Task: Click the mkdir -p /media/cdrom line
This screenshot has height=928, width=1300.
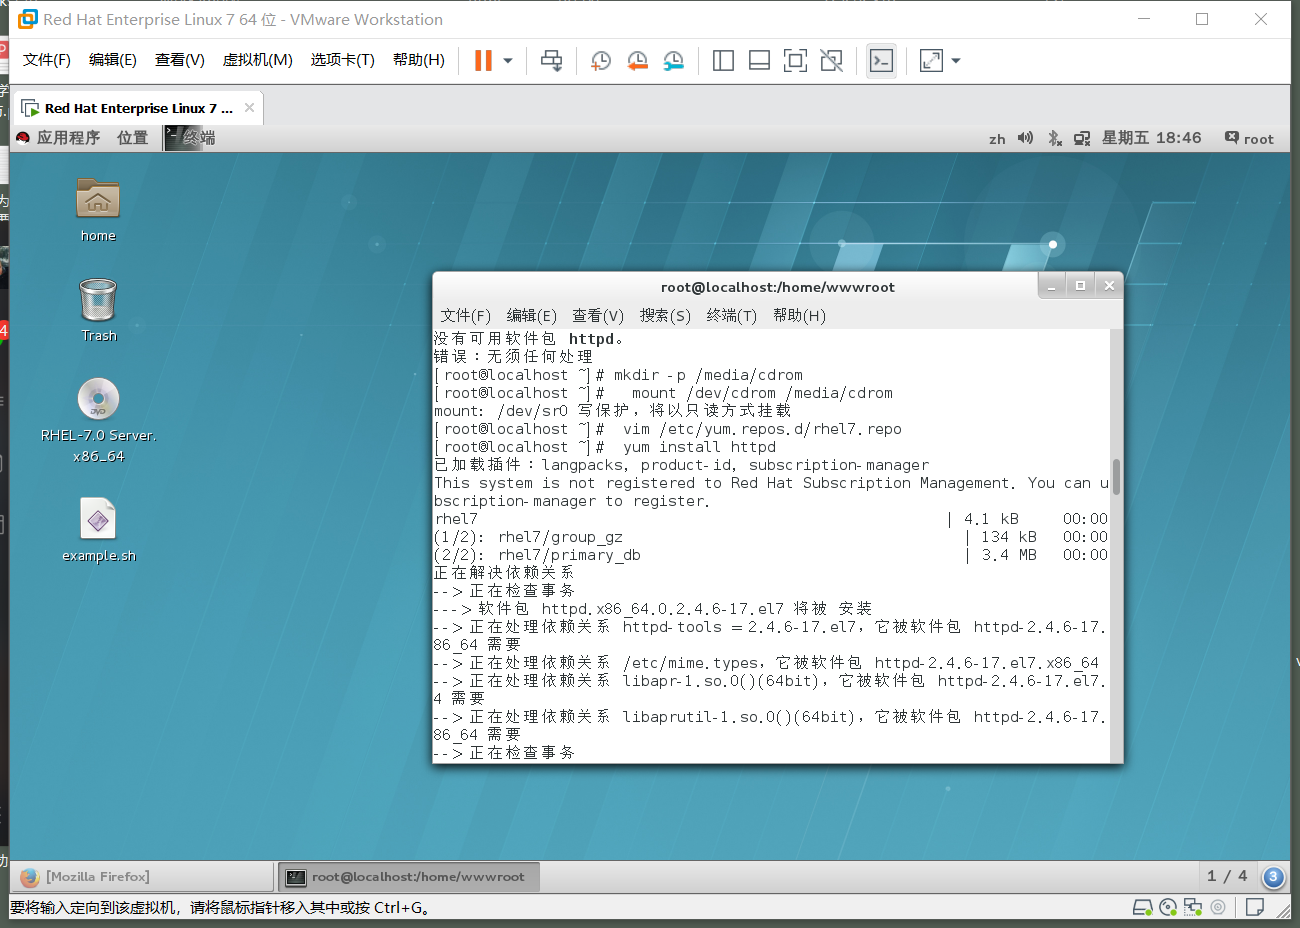Action: 619,375
